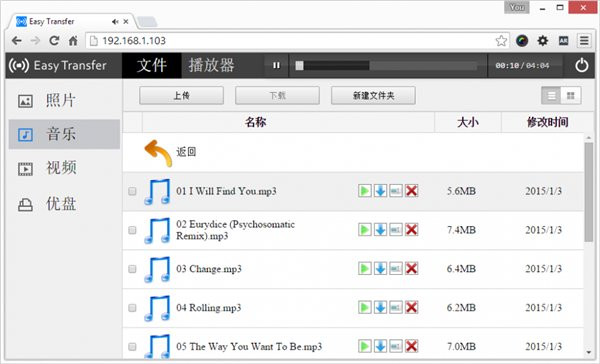This screenshot has height=364, width=600.
Task: Rename 05 The Way You Want To Be.mp3
Action: click(x=396, y=346)
